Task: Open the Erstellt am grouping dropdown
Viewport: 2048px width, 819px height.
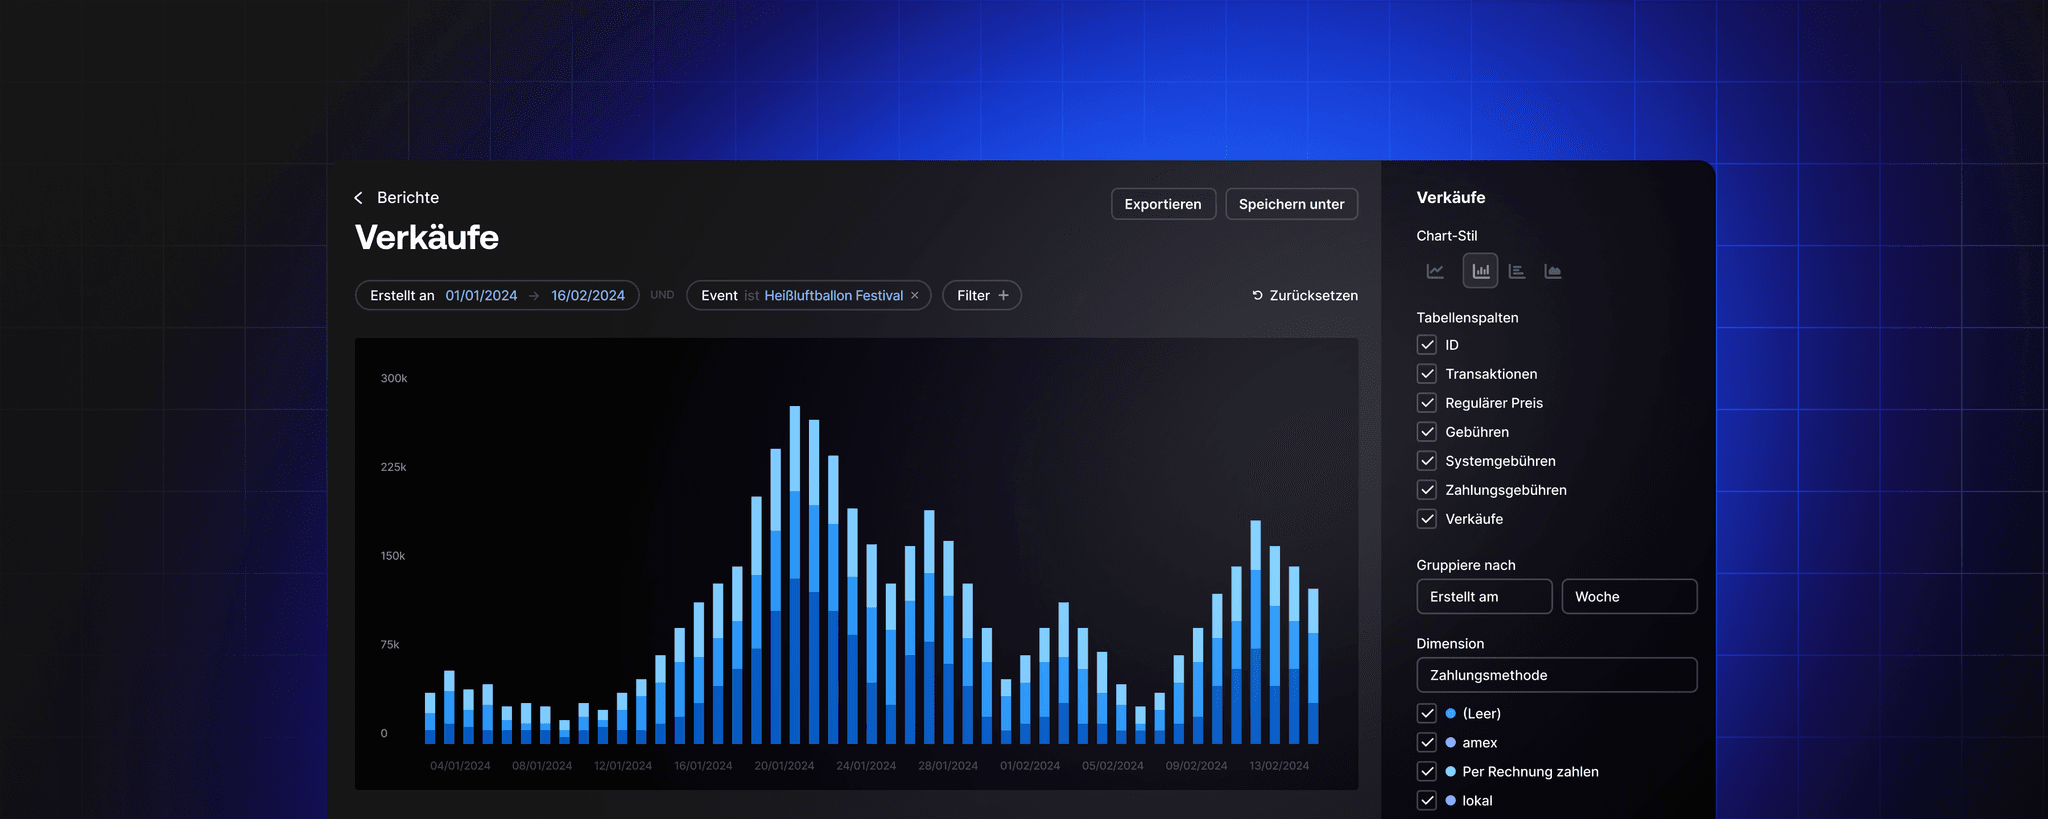Action: (x=1484, y=597)
